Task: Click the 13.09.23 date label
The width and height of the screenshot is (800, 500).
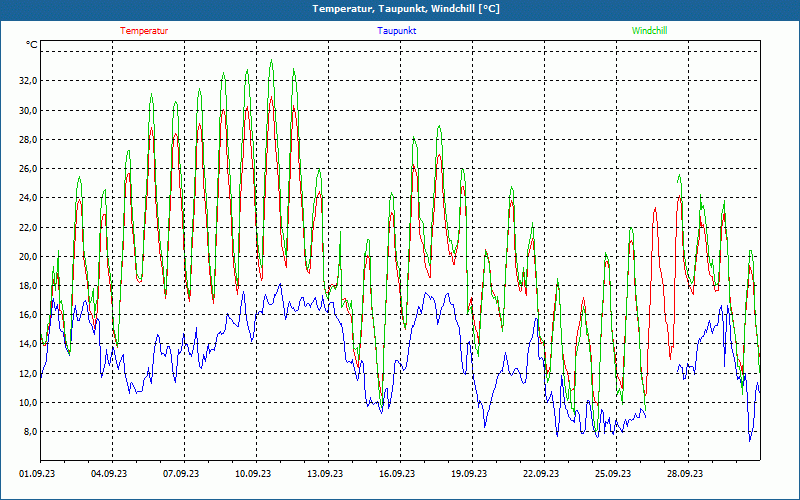Action: 325,473
